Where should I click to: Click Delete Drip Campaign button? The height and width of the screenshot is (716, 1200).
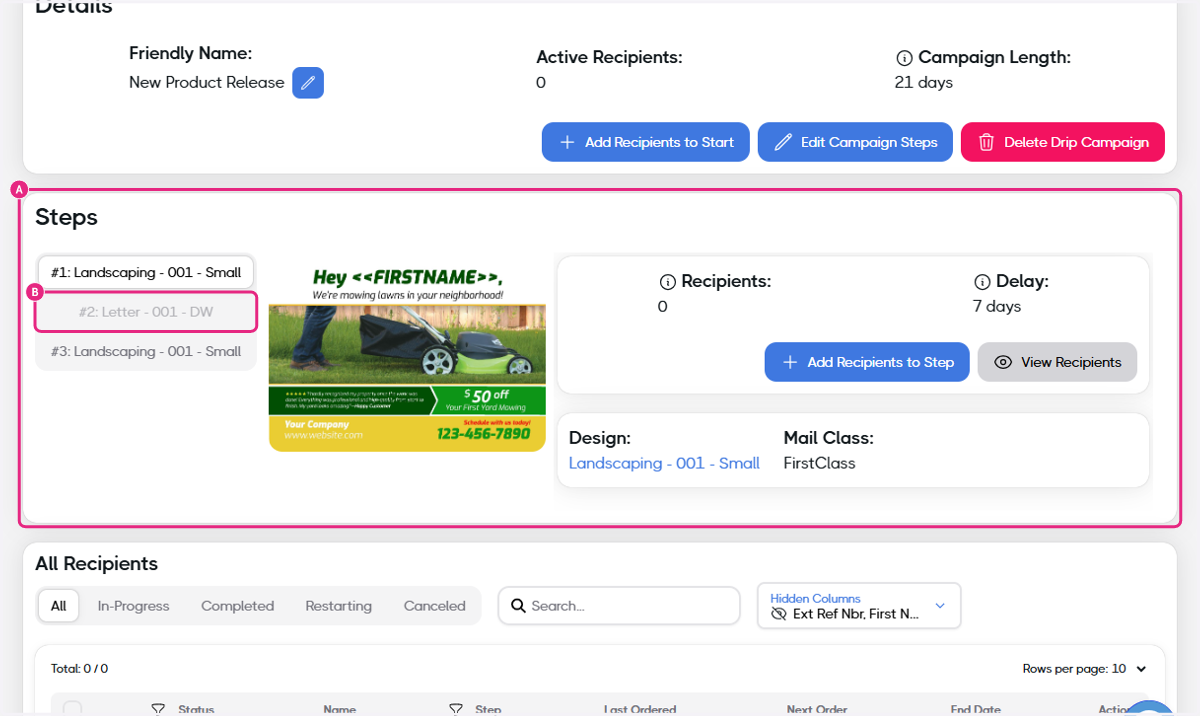click(1063, 142)
